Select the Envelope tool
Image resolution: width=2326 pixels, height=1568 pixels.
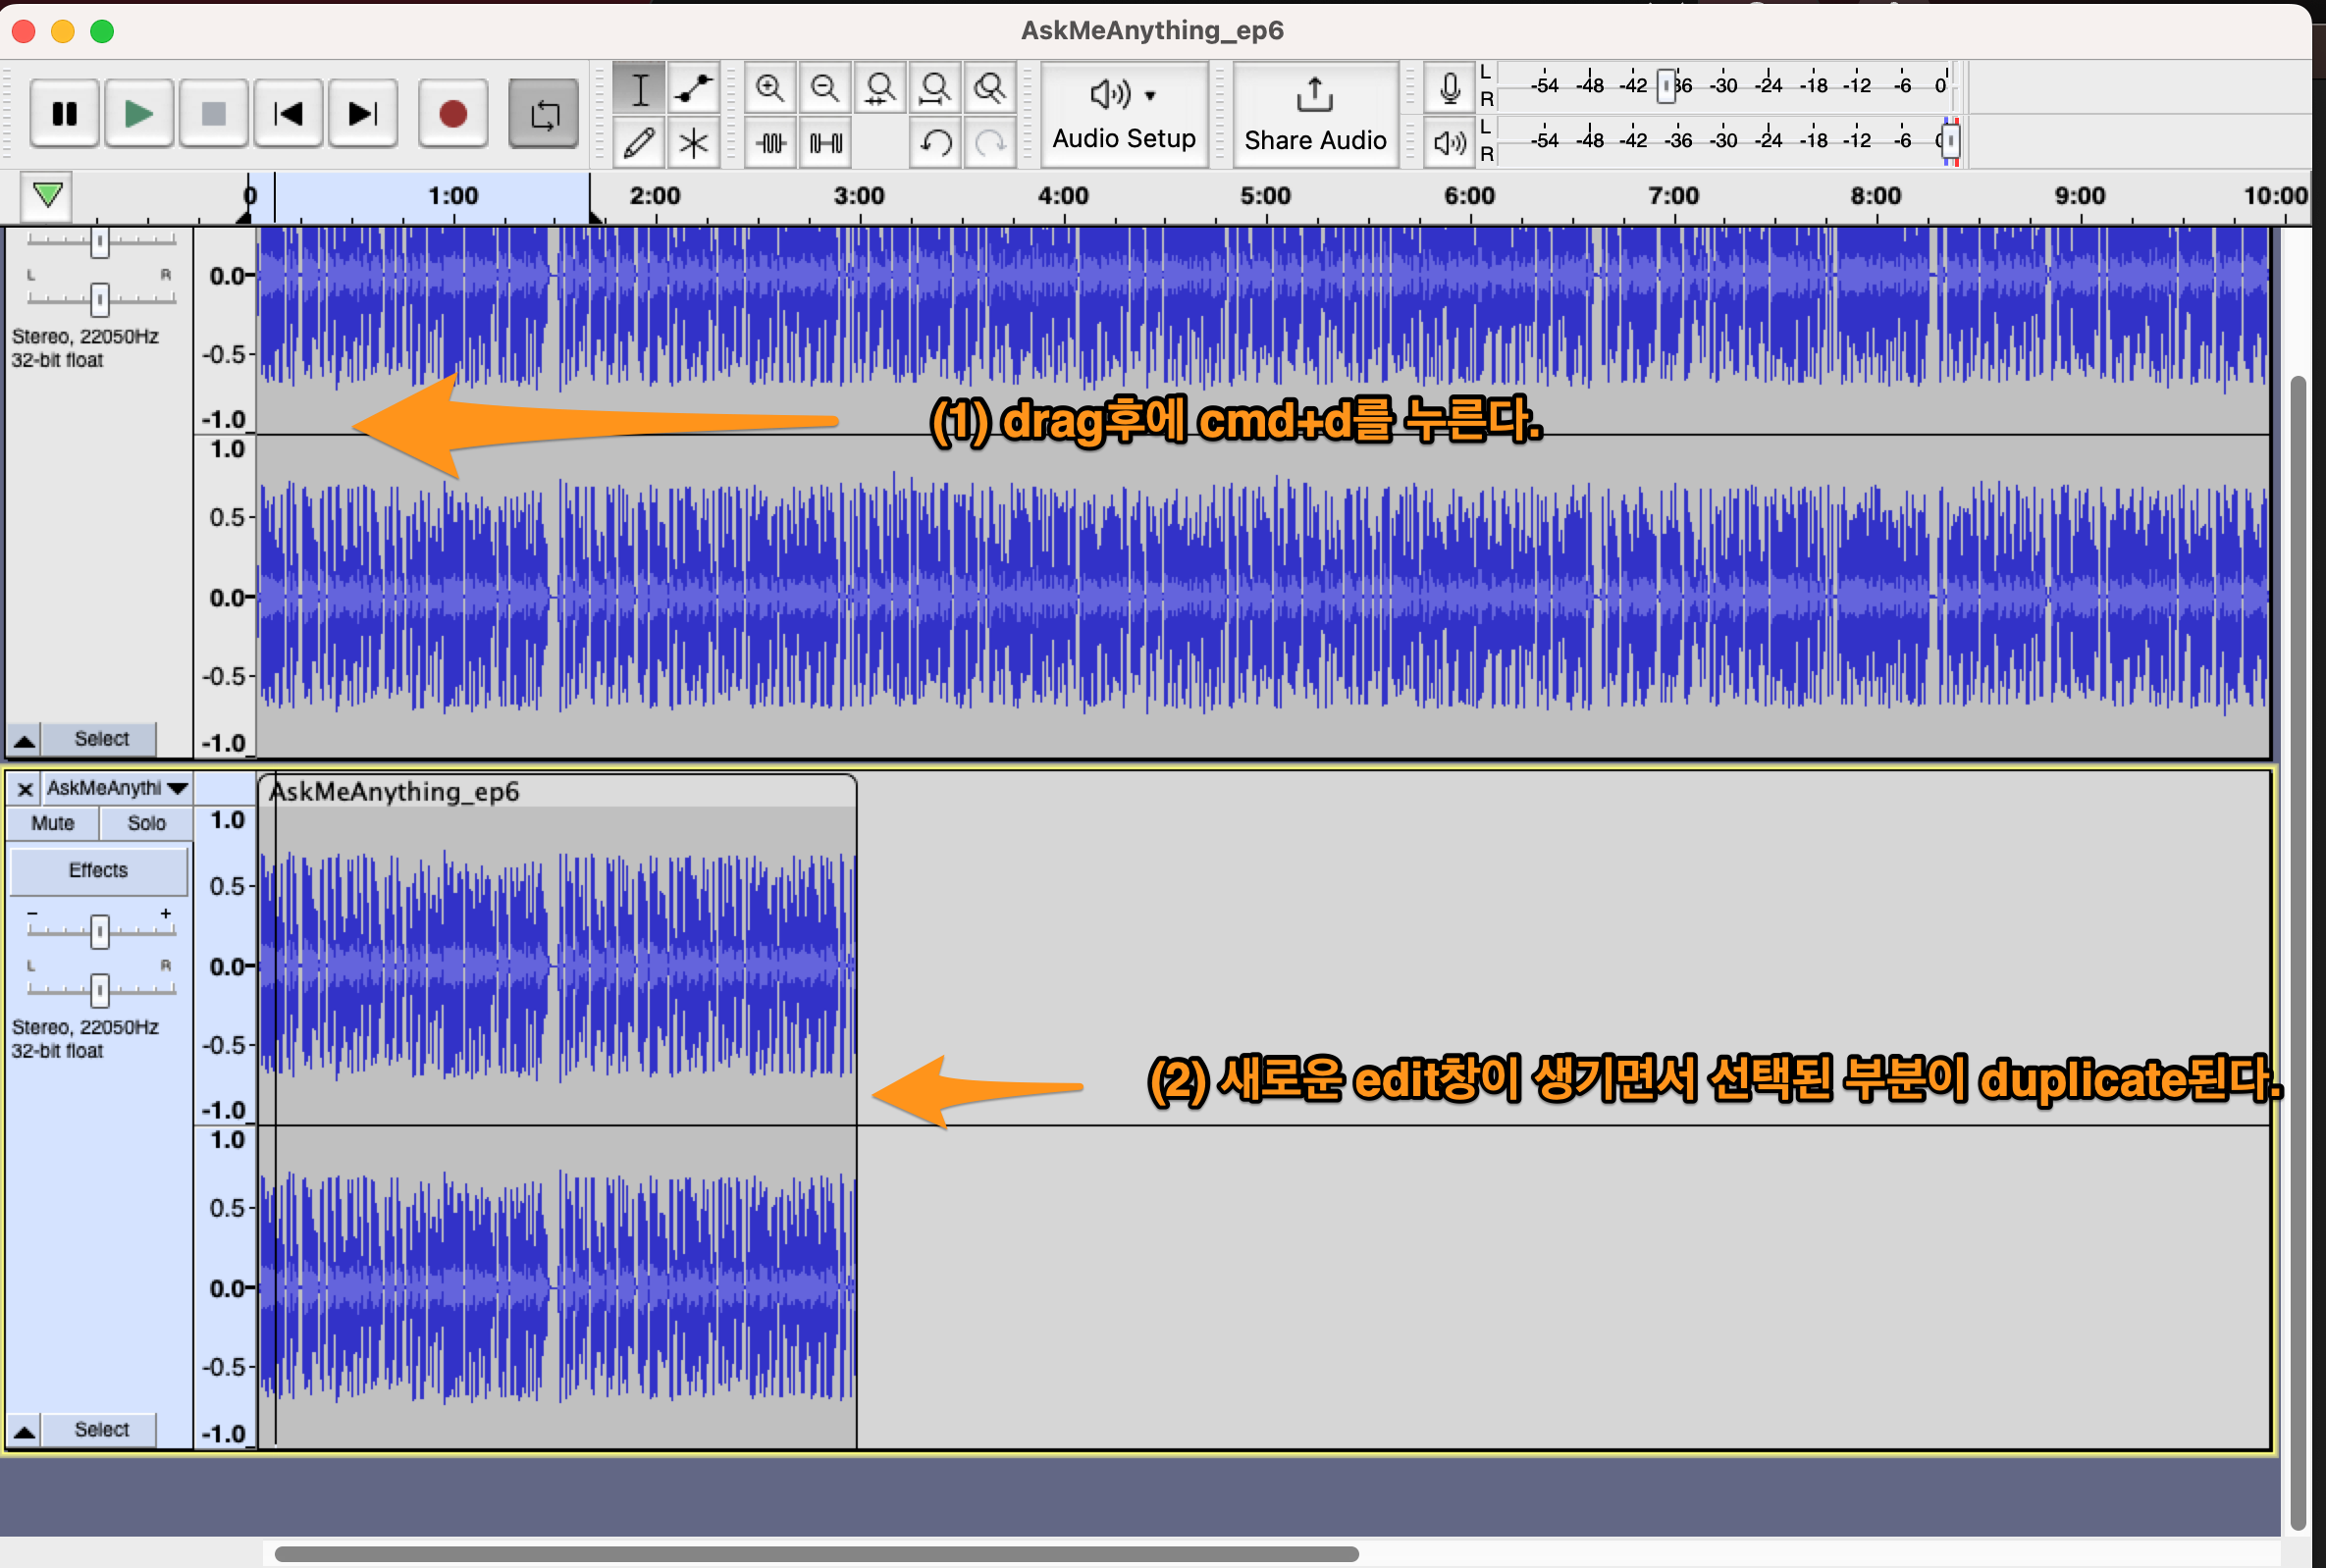click(x=693, y=89)
